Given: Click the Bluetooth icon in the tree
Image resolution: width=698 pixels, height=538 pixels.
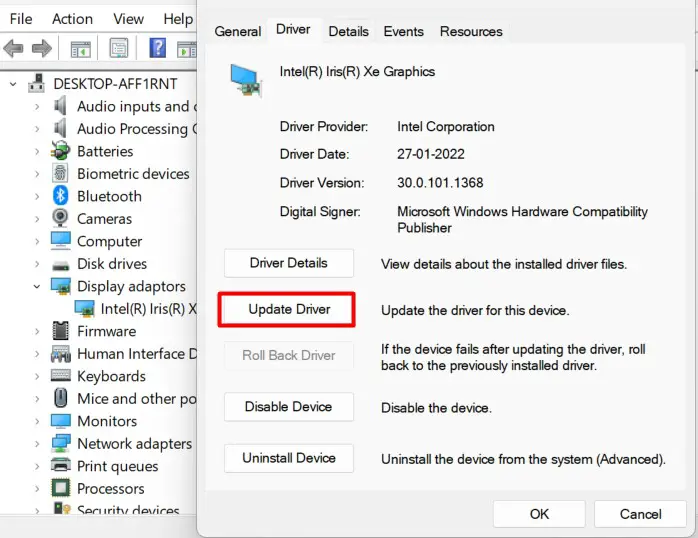Looking at the screenshot, I should click(60, 196).
